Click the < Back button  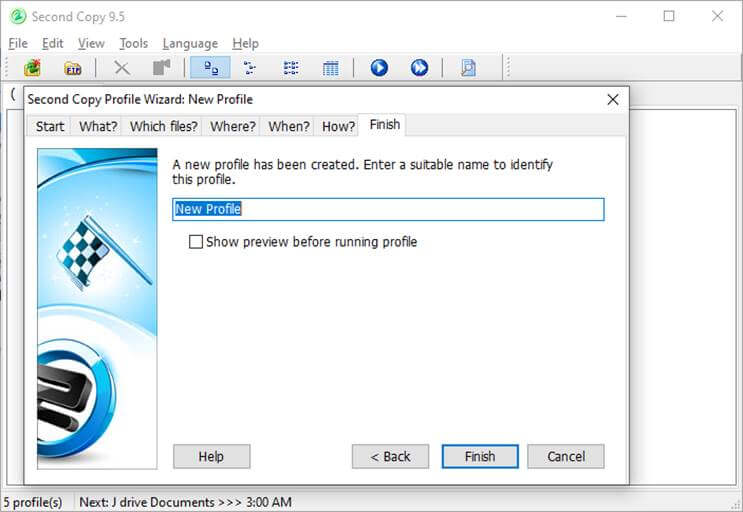[390, 457]
